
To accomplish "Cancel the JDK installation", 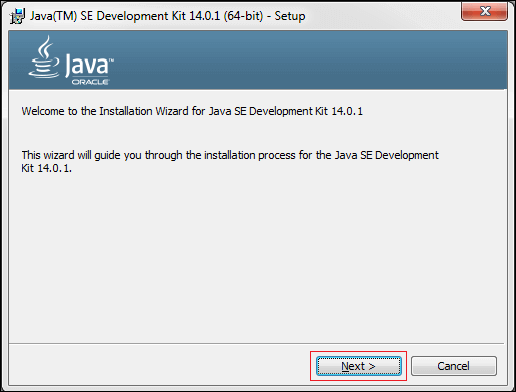I will [x=454, y=366].
